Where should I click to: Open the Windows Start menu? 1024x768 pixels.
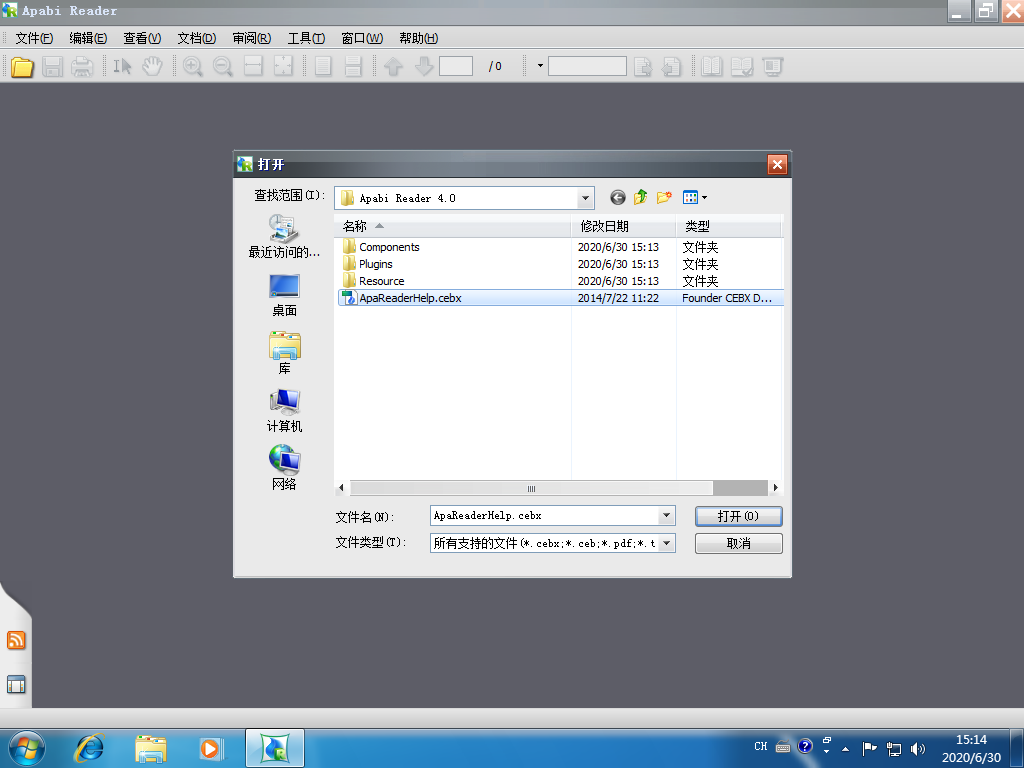click(x=27, y=748)
